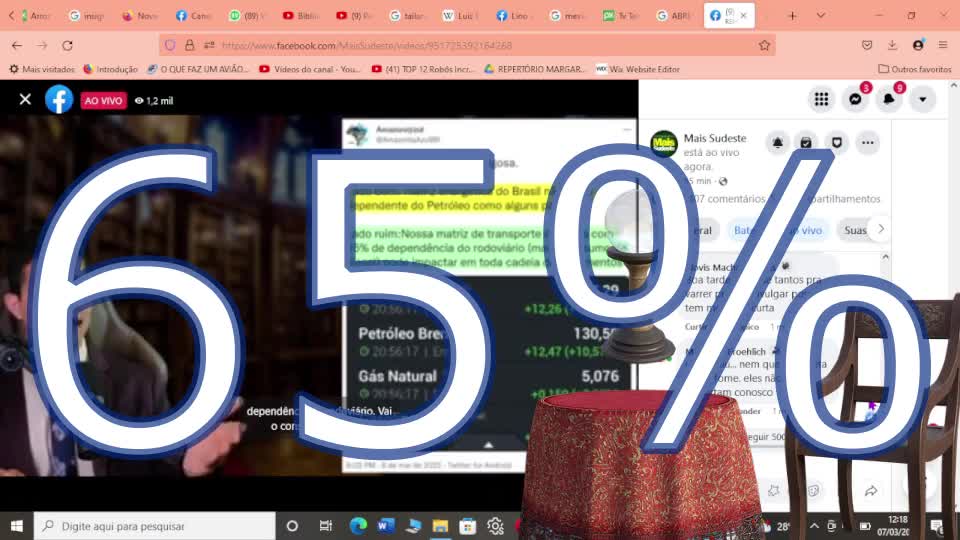Click the shield tracking protection icon in address bar
The width and height of the screenshot is (960, 540).
170,45
